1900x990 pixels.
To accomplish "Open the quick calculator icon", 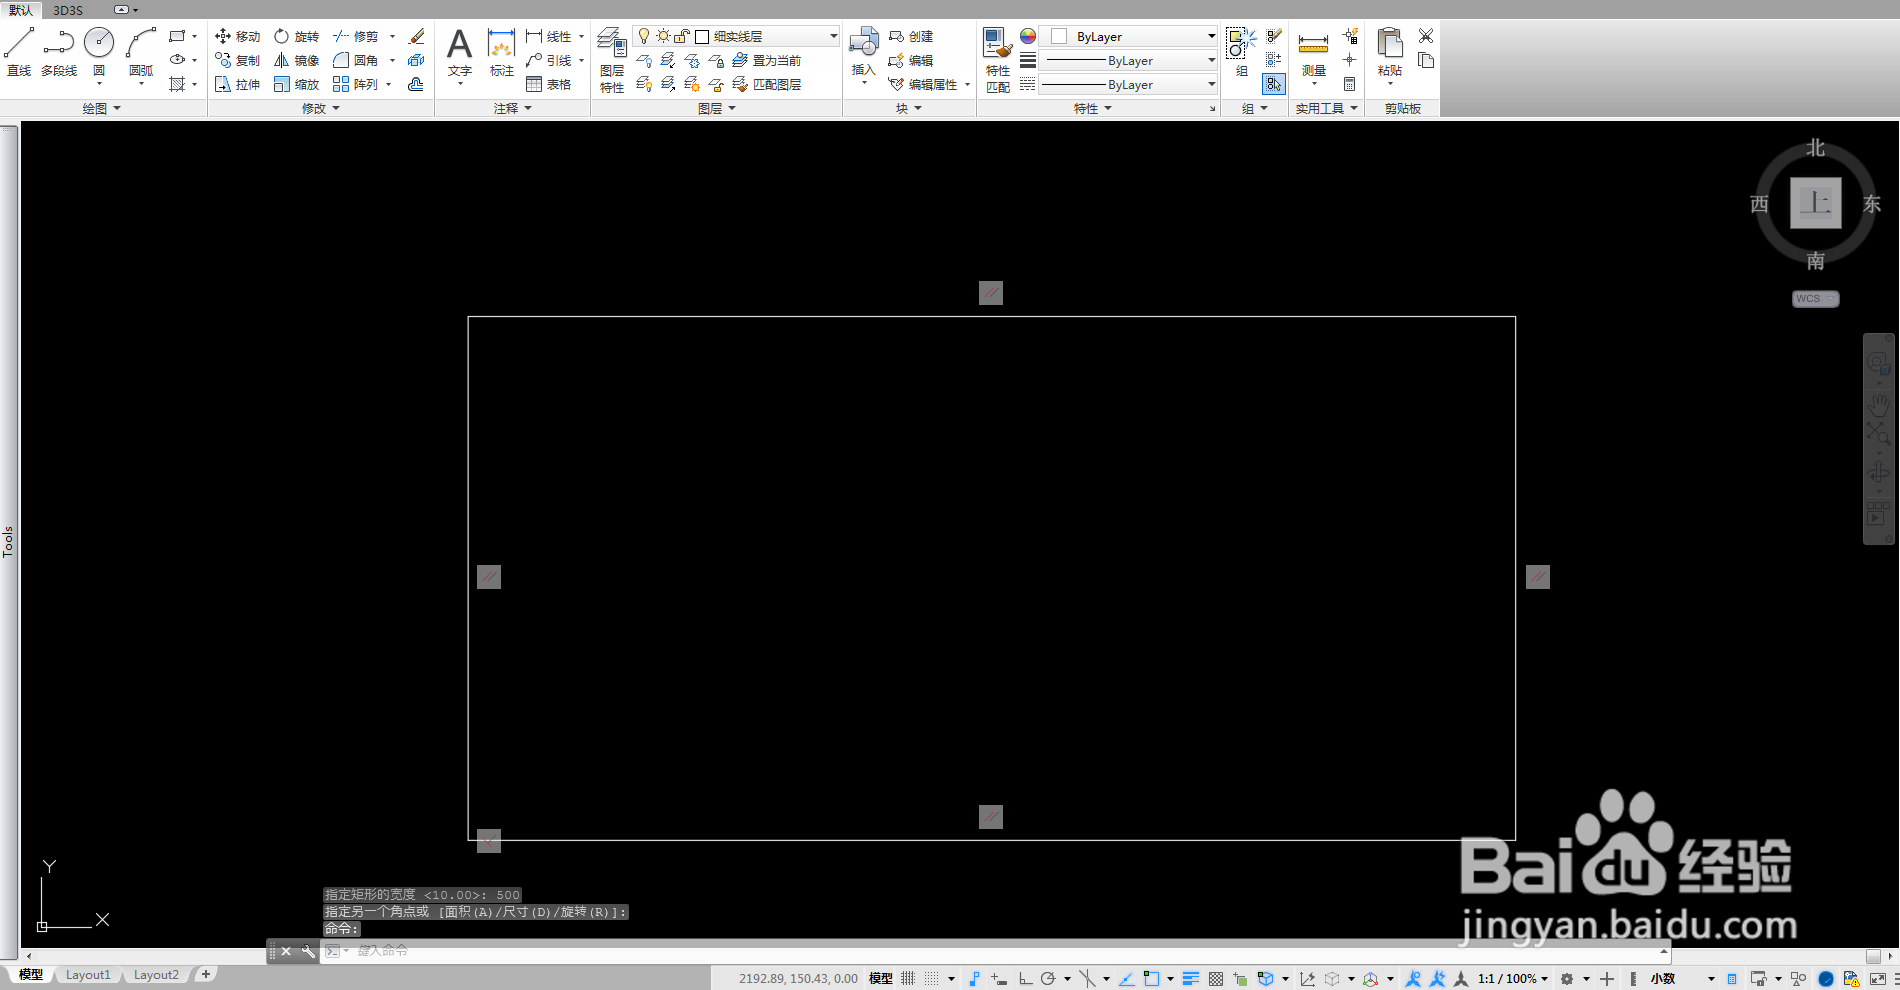I will [1349, 84].
